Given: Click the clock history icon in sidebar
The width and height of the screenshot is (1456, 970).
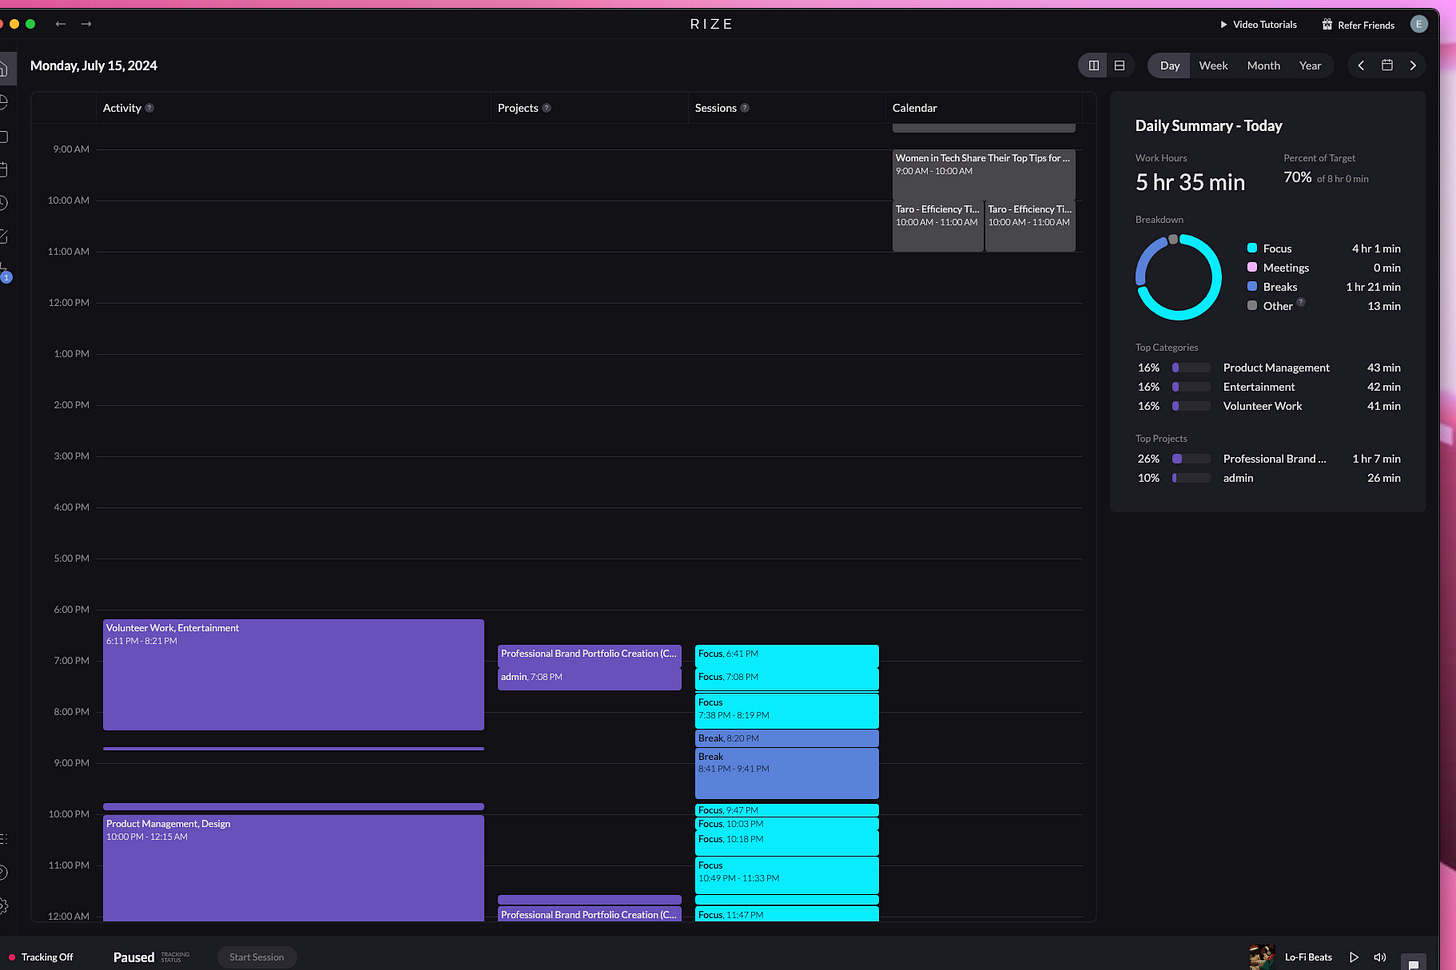Looking at the screenshot, I should [x=4, y=203].
